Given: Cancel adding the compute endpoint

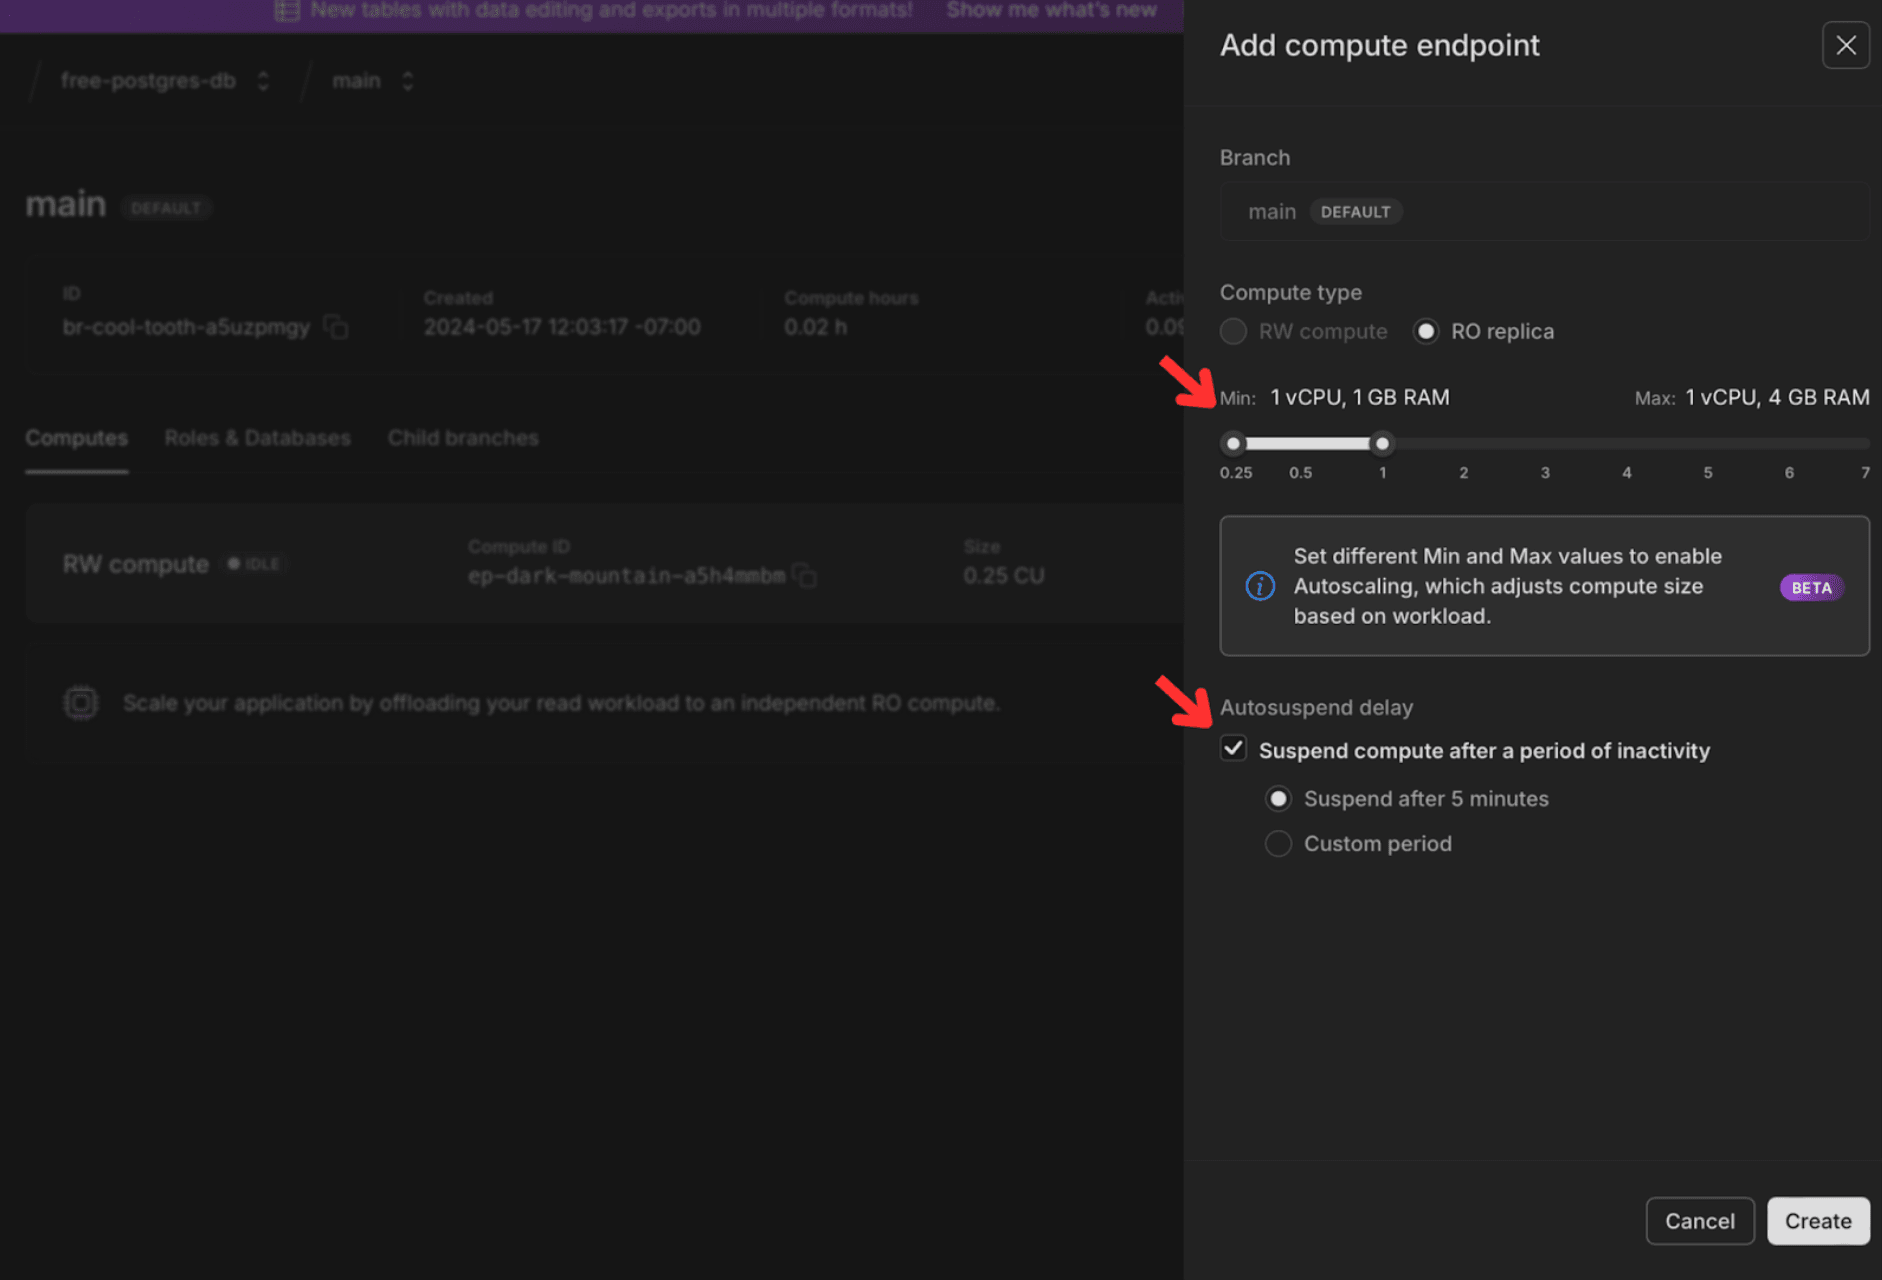Looking at the screenshot, I should 1699,1221.
